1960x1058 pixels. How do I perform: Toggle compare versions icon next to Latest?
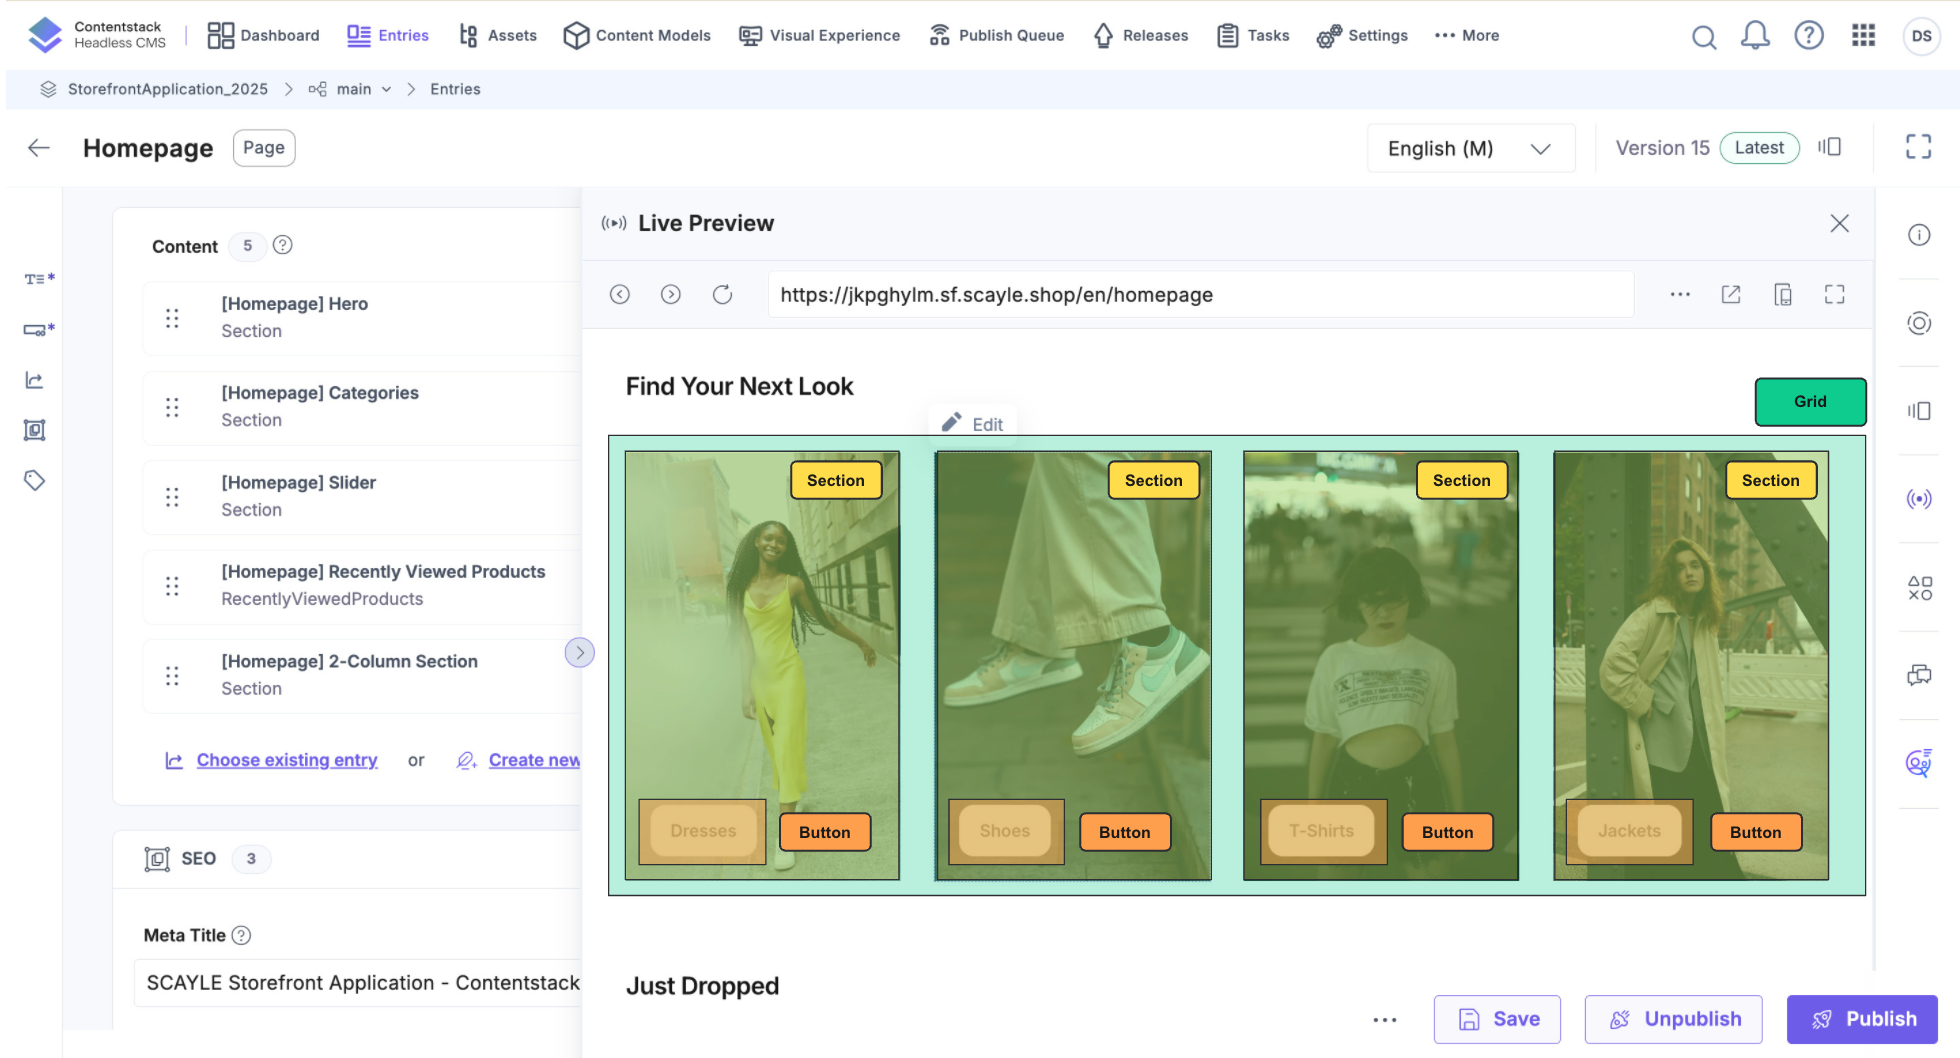1829,147
